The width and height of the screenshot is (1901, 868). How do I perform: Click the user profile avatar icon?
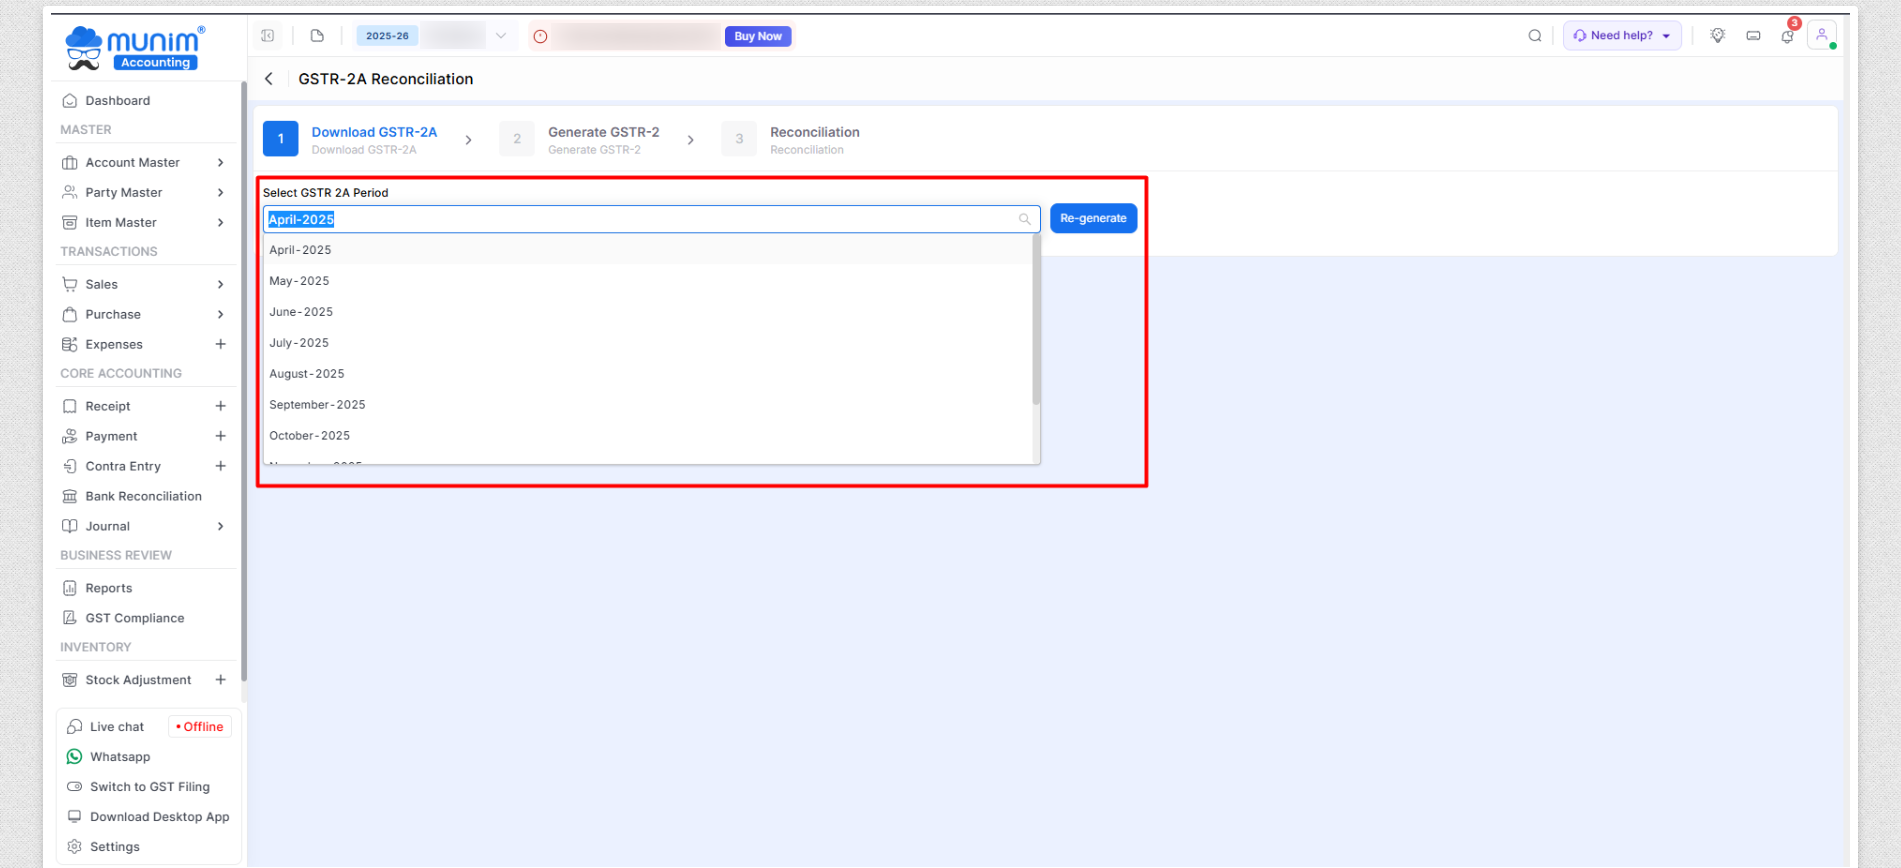(x=1821, y=35)
